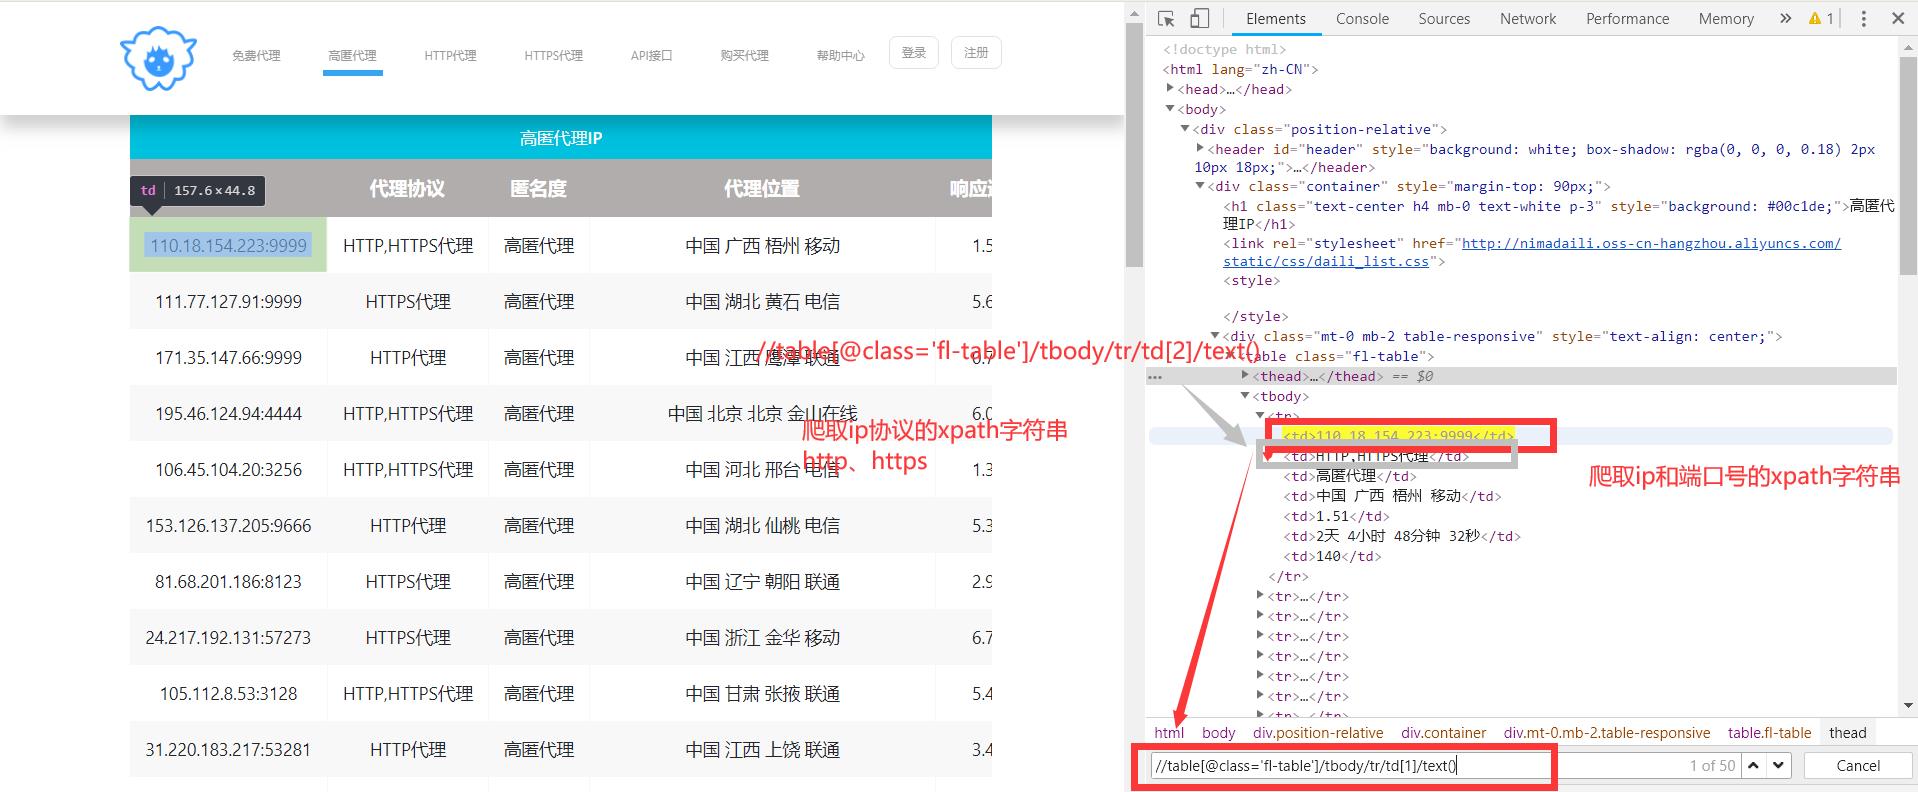Open the HTTP代理 nav item
Viewport: 1918px width, 792px height.
point(450,56)
